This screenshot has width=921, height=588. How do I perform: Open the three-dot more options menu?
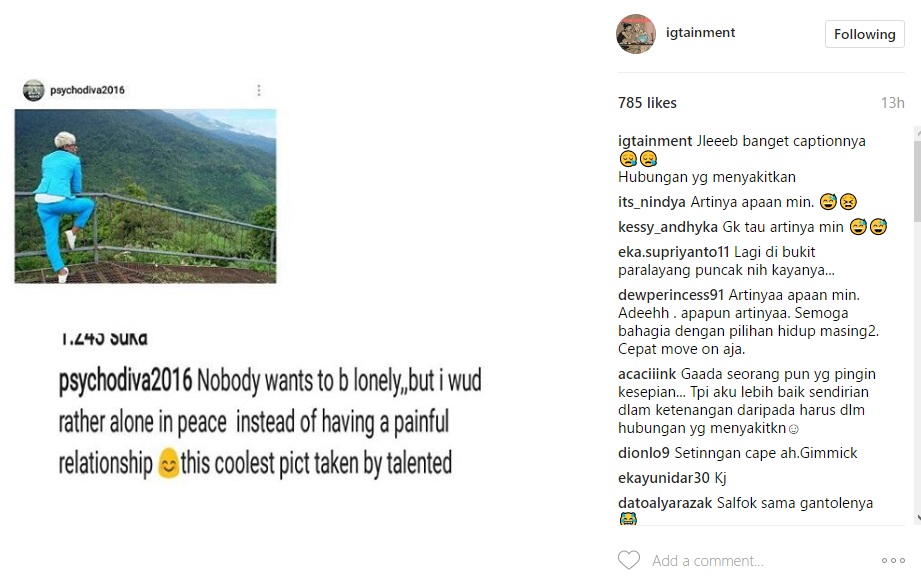point(893,560)
